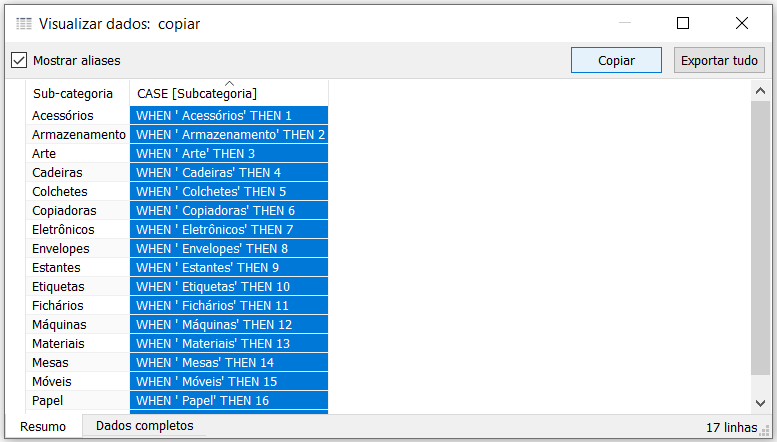This screenshot has width=777, height=442.
Task: Open the Dados completos tab
Action: point(145,426)
